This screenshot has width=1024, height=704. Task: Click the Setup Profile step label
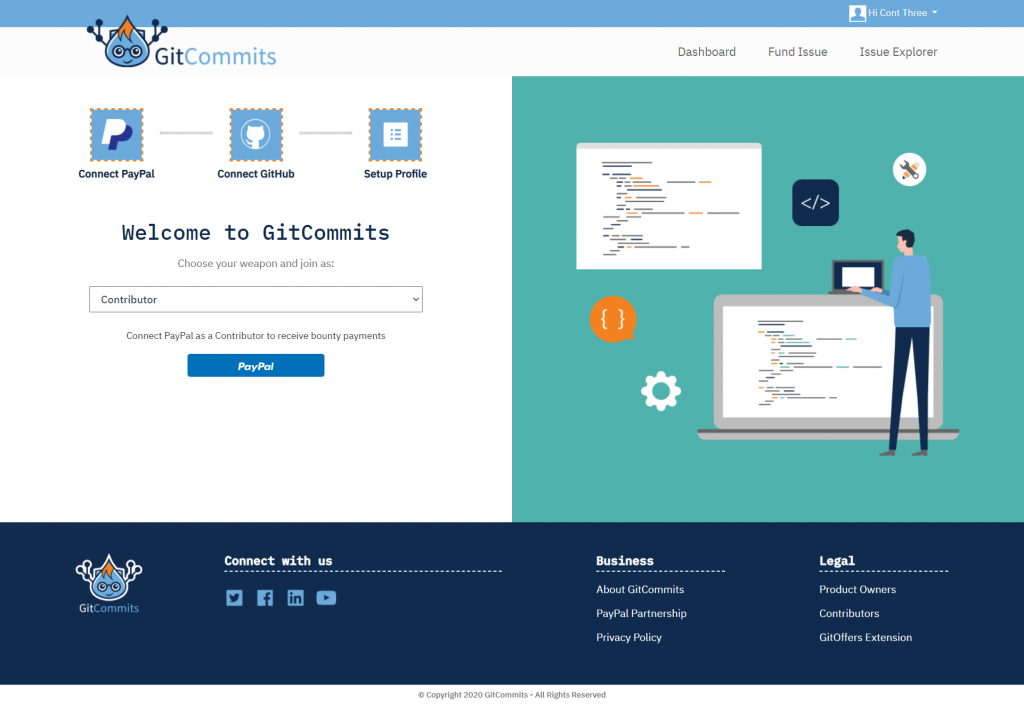pyautogui.click(x=395, y=174)
